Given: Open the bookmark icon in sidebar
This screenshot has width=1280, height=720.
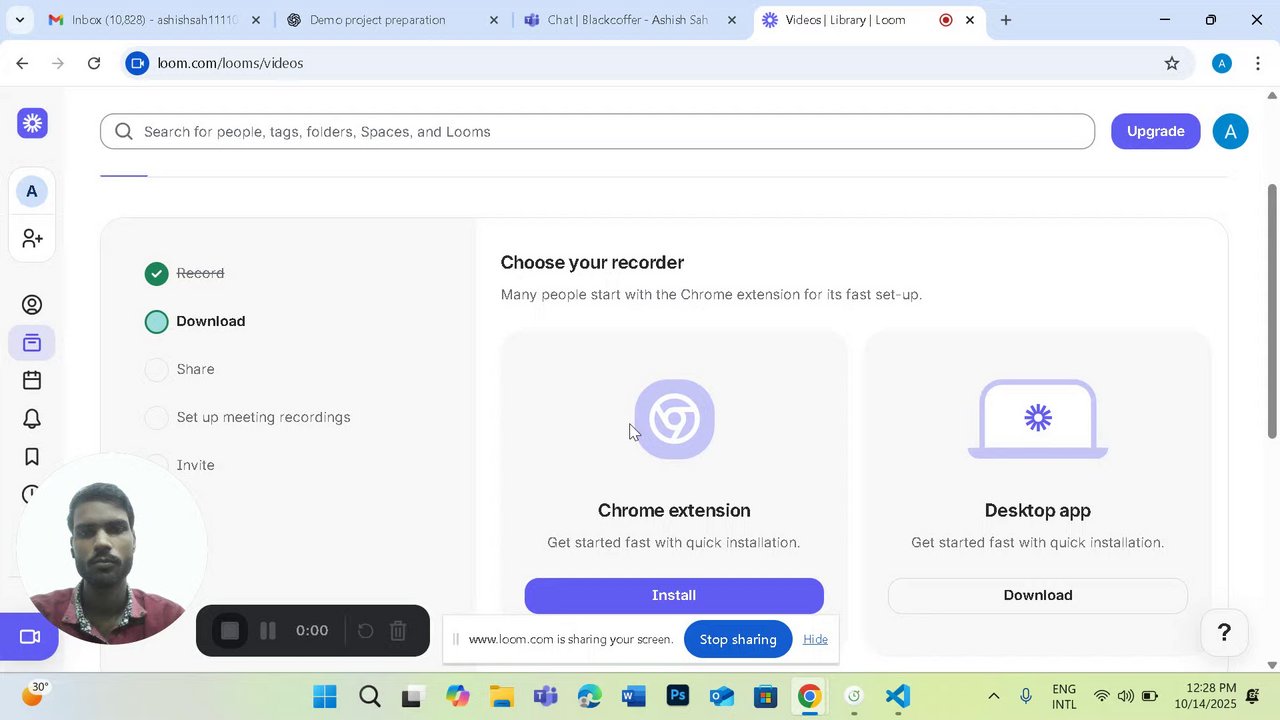Looking at the screenshot, I should (32, 457).
